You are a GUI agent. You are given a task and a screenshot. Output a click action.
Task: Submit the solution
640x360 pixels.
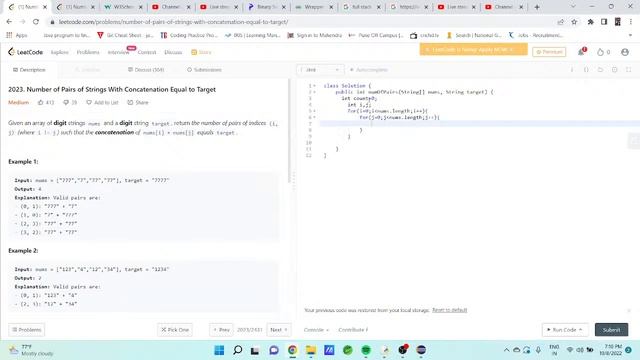(x=611, y=330)
